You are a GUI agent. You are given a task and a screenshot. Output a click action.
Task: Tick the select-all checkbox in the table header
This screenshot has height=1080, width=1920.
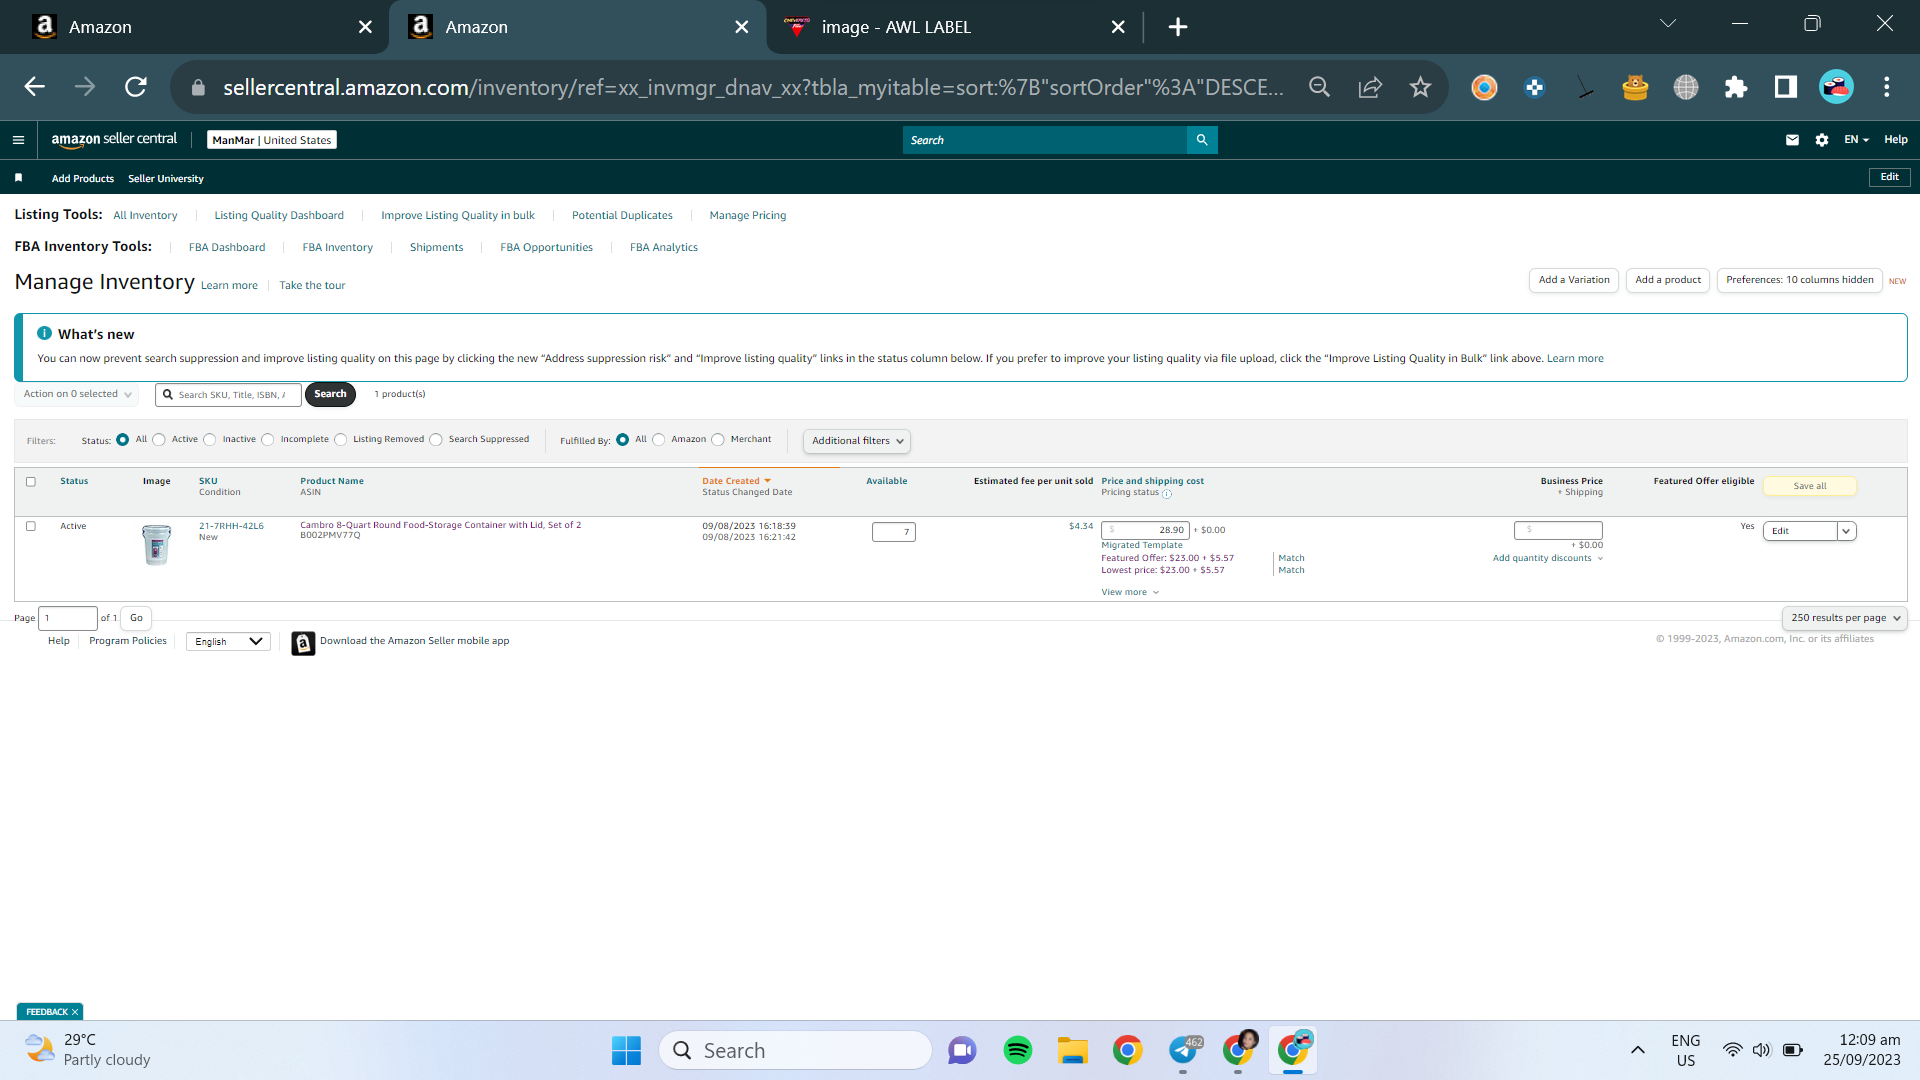click(x=31, y=482)
